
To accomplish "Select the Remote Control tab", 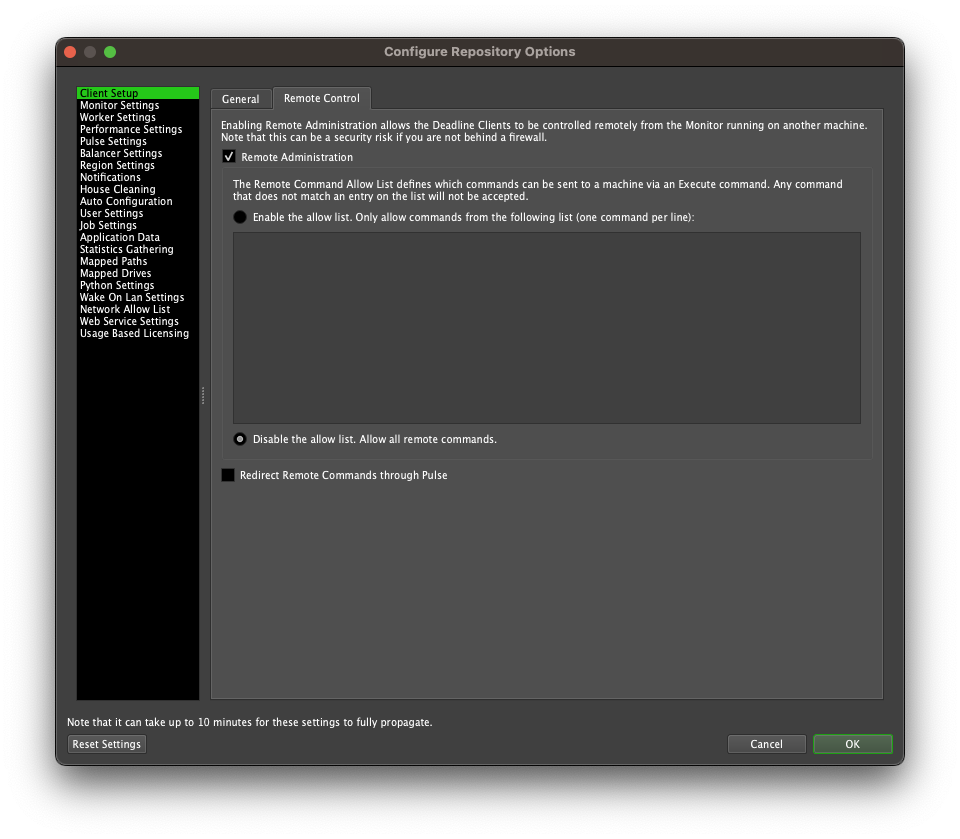I will (x=322, y=98).
